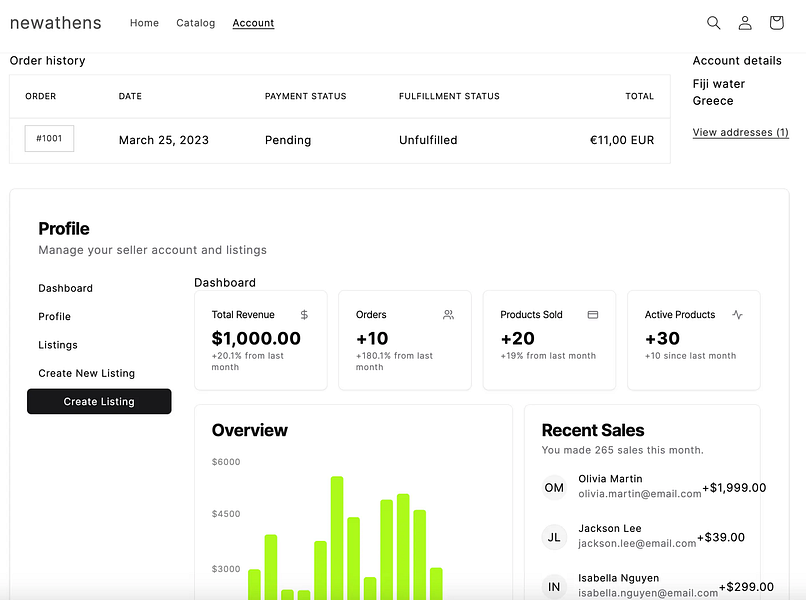
Task: Click the JL avatar for Jackson Lee
Action: 554,537
